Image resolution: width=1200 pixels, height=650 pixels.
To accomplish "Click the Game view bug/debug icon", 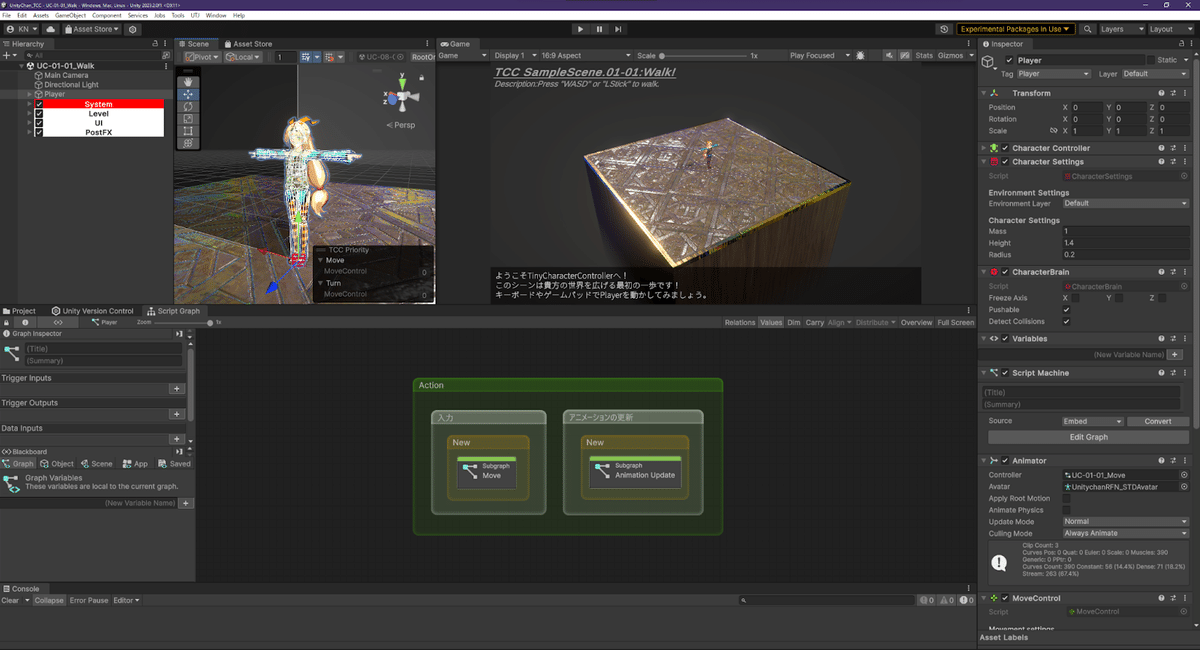I will click(861, 56).
